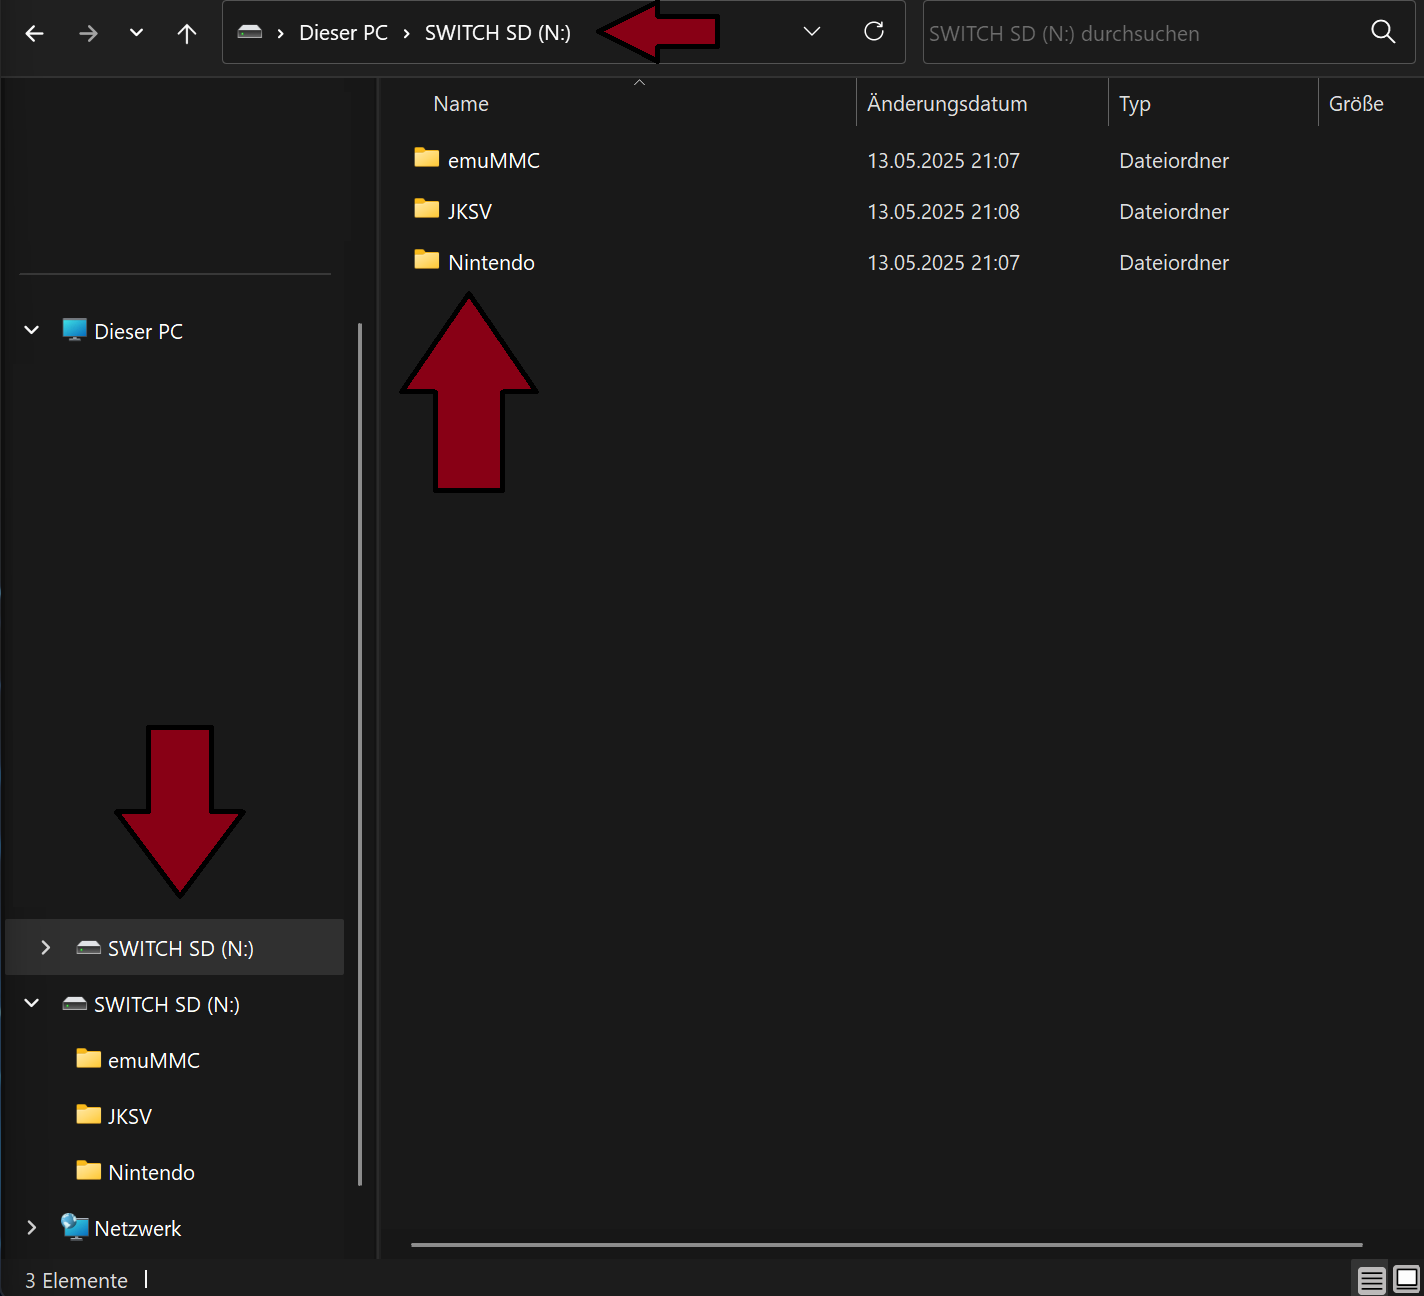This screenshot has width=1424, height=1296.
Task: Collapse the Dieser PC tree node
Action: tap(32, 330)
